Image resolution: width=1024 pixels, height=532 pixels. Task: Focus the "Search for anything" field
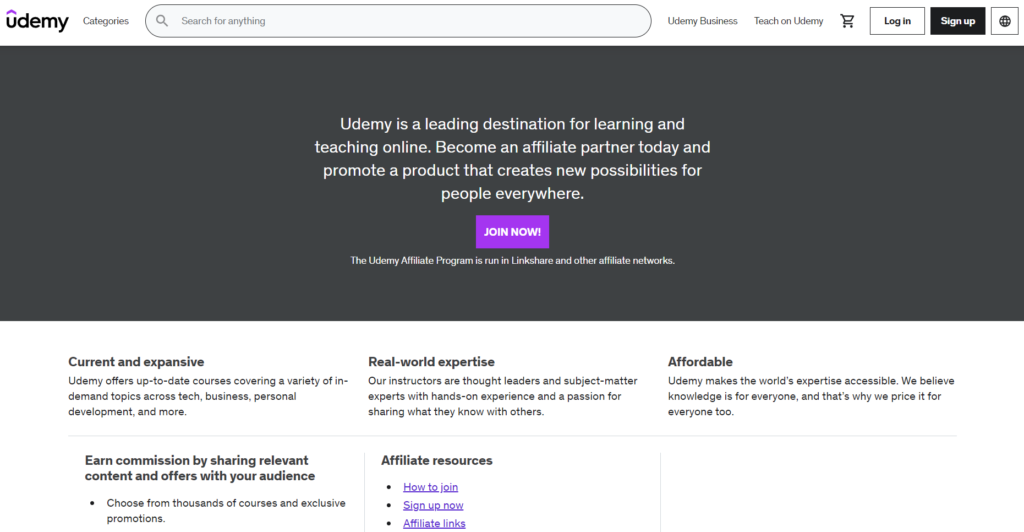click(x=400, y=21)
